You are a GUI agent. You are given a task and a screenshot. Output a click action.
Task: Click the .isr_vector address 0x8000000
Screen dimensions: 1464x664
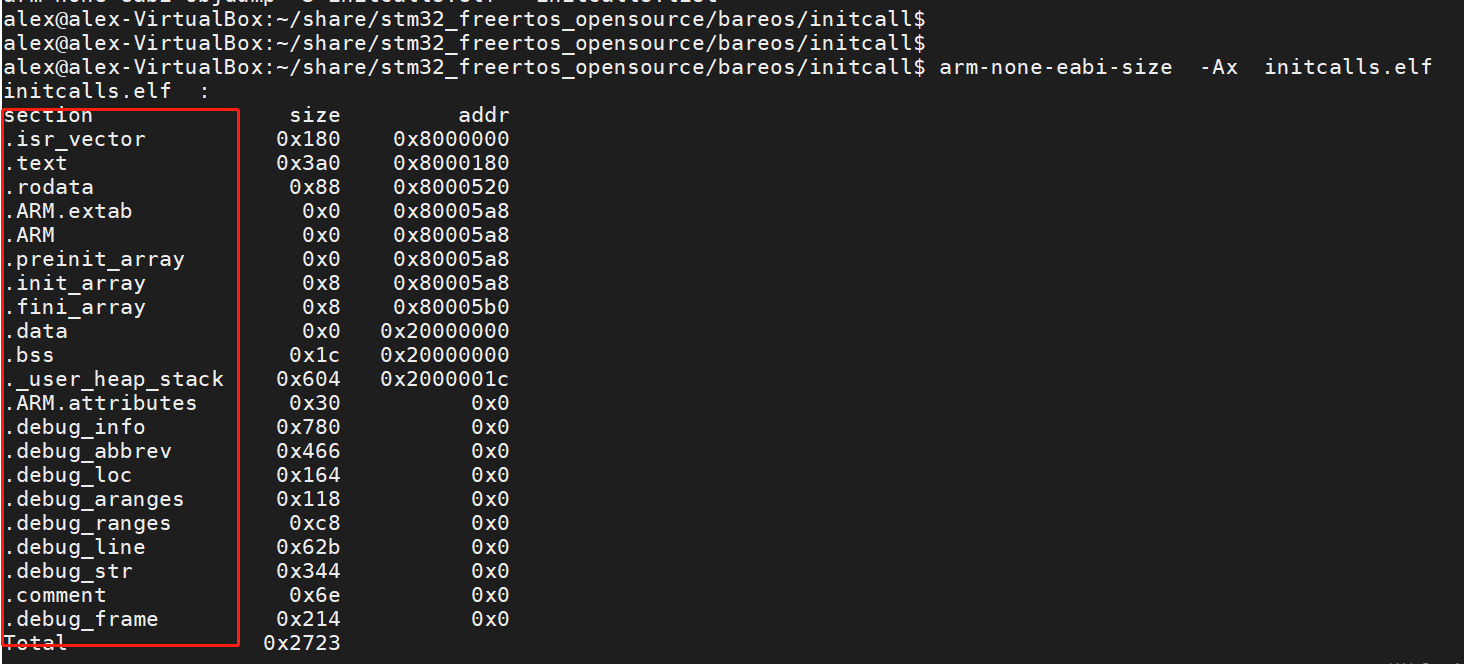(x=451, y=139)
